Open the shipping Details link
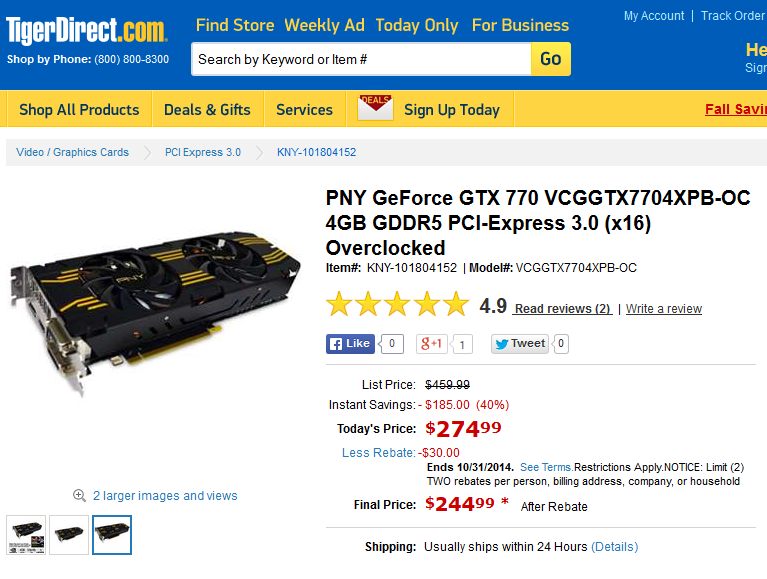767x579 pixels. [614, 547]
